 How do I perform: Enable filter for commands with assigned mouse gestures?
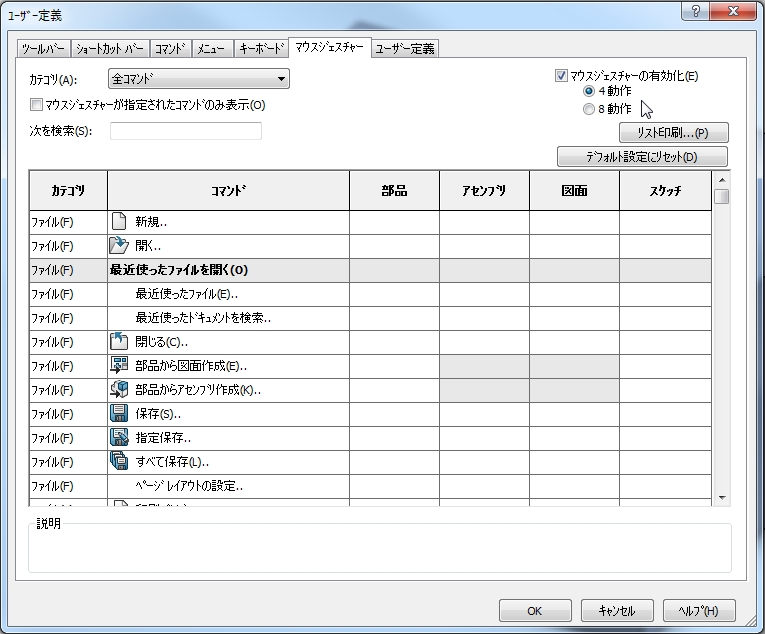tap(37, 104)
